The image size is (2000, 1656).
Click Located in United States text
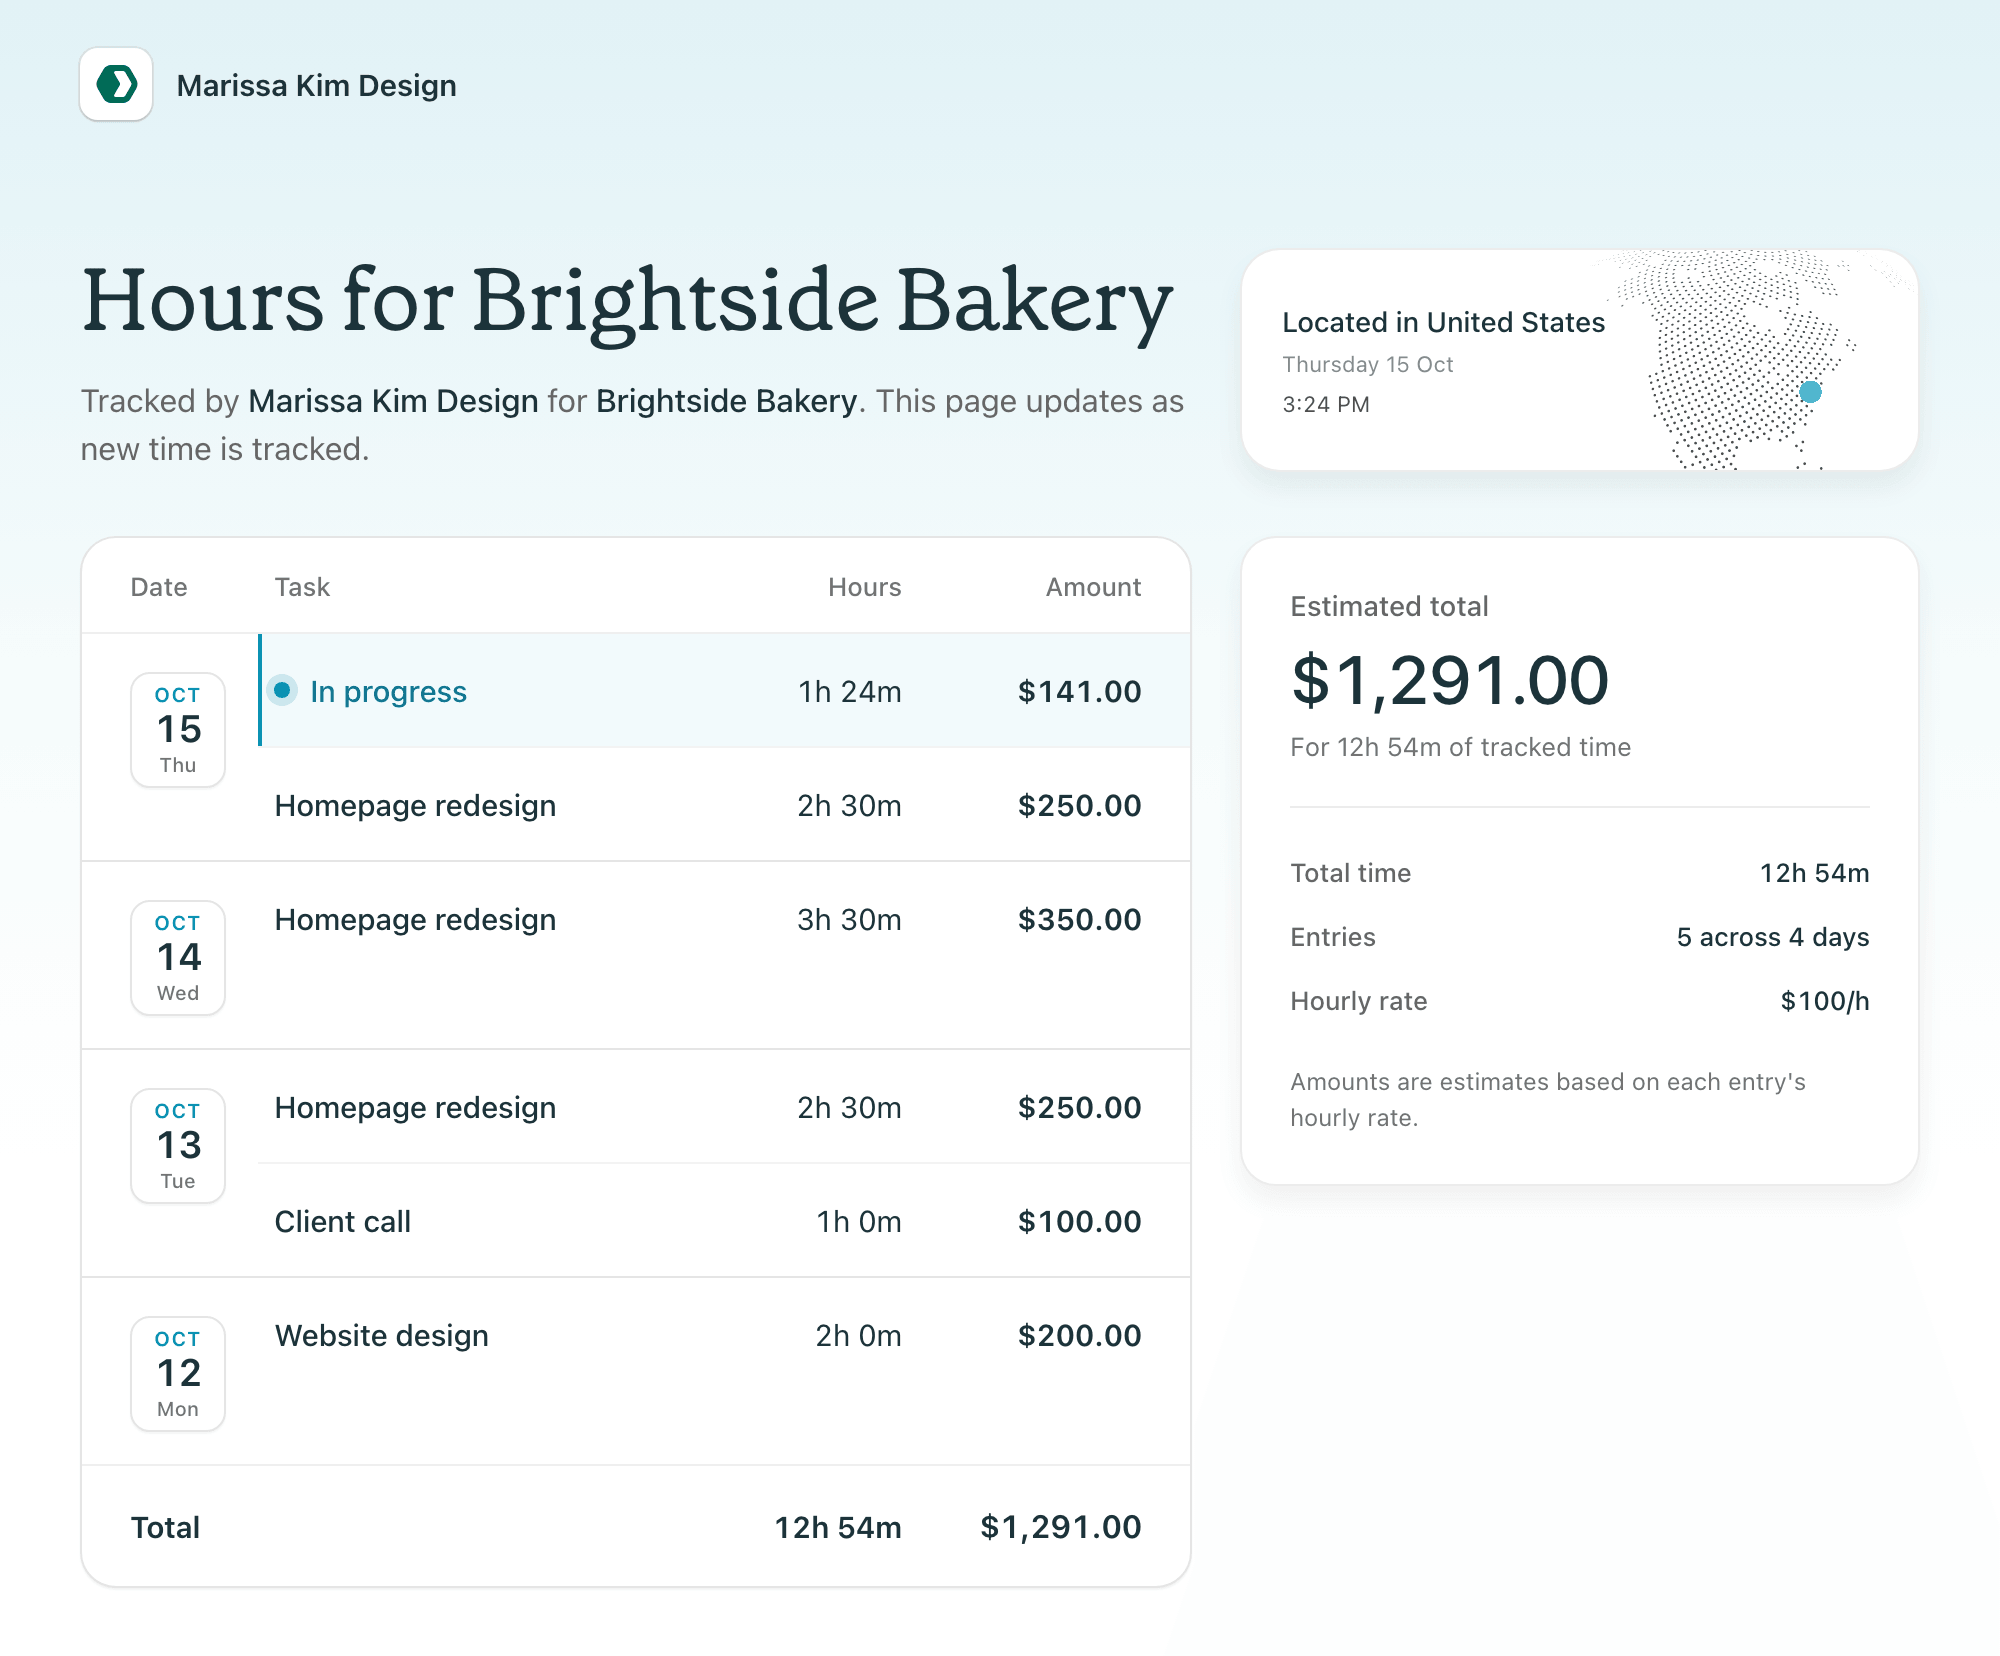click(x=1443, y=322)
